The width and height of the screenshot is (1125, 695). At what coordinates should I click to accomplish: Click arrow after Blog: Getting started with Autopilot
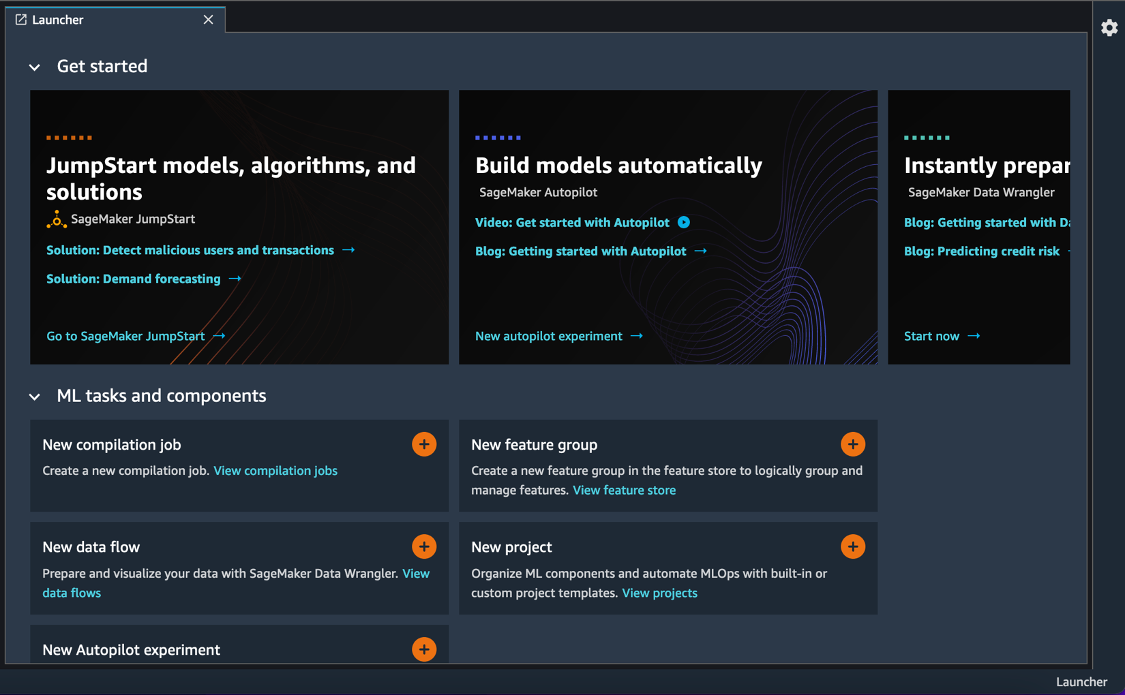click(701, 250)
